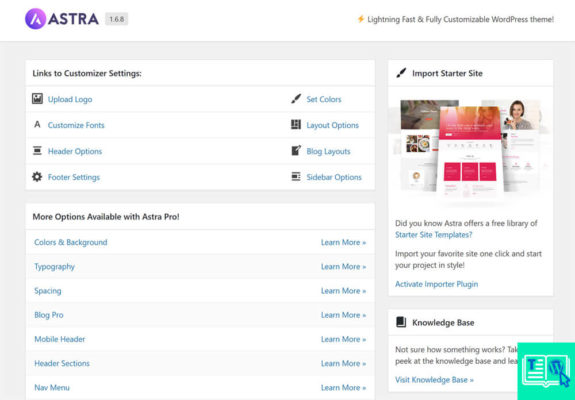Click the Customize Fonts letter A icon
Viewport: 575px width, 400px height.
tap(37, 125)
